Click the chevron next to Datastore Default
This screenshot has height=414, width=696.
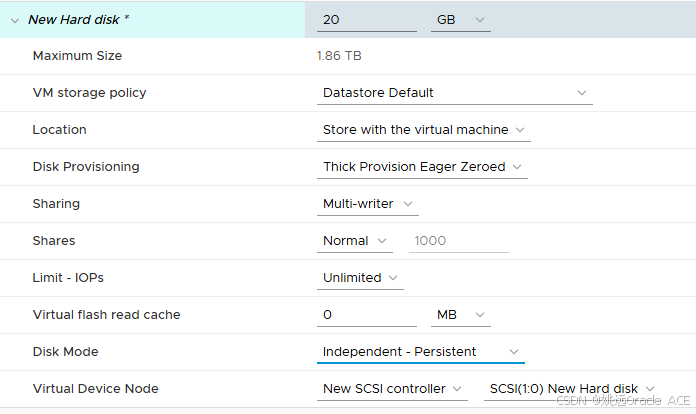tap(581, 93)
